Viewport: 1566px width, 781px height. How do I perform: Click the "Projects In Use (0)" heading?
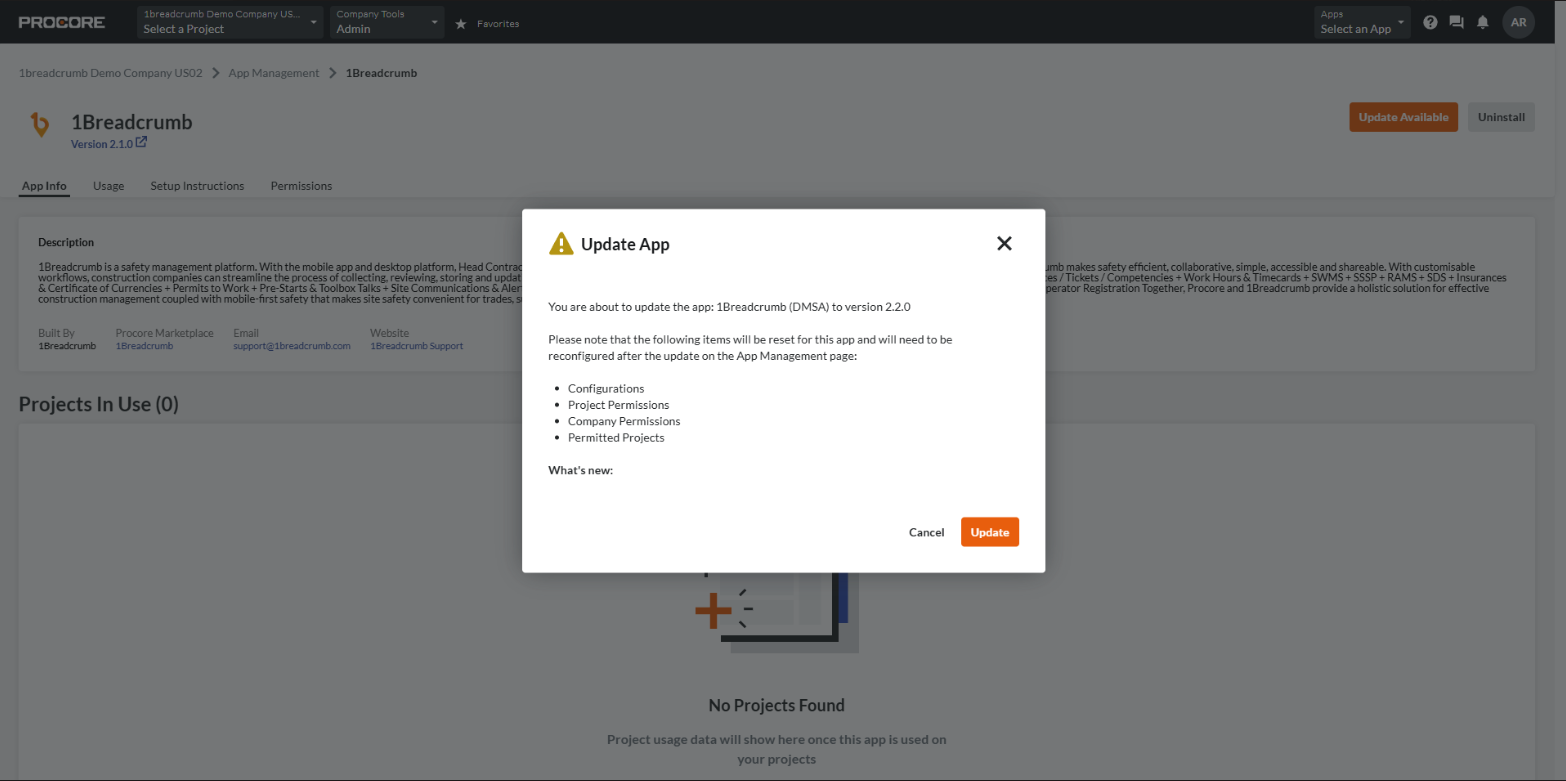point(99,404)
